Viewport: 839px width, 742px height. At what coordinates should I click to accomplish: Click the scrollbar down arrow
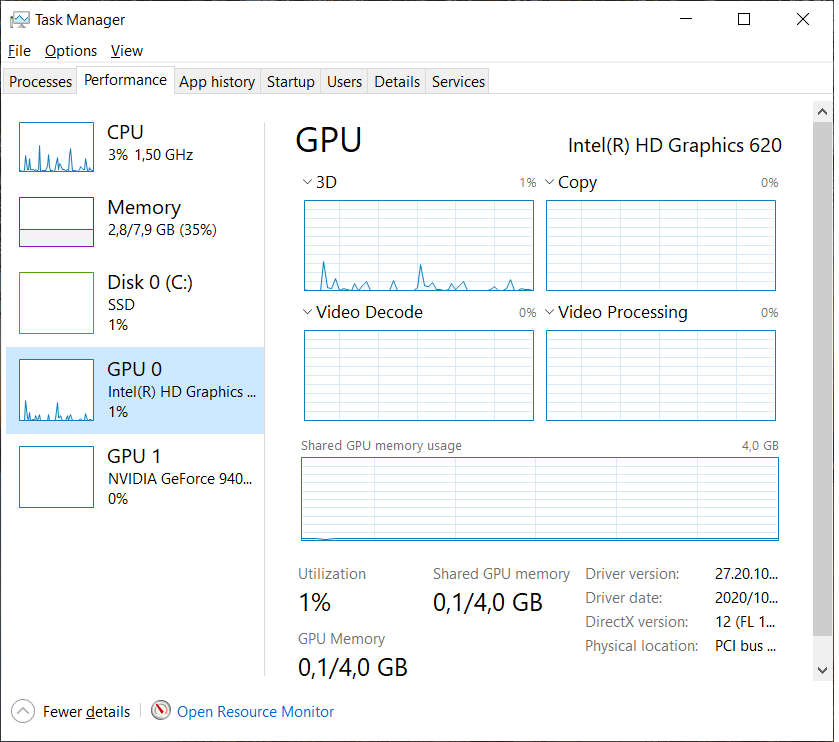pos(823,670)
